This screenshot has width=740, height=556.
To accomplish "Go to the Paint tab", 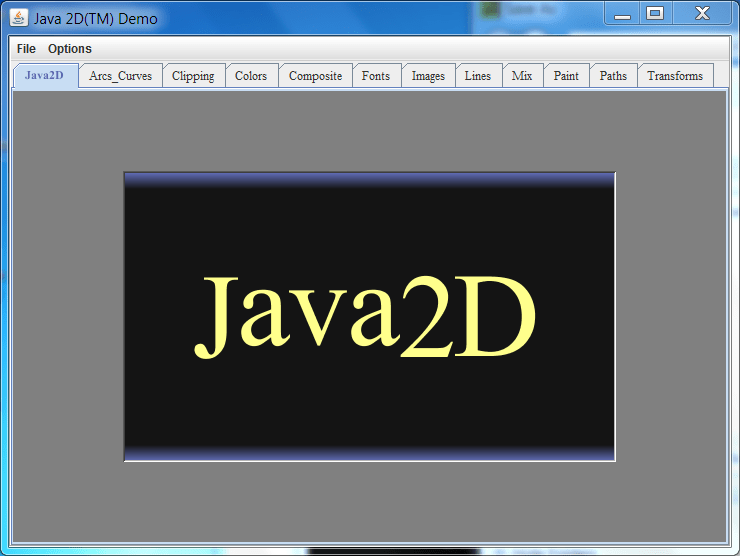I will tap(566, 76).
